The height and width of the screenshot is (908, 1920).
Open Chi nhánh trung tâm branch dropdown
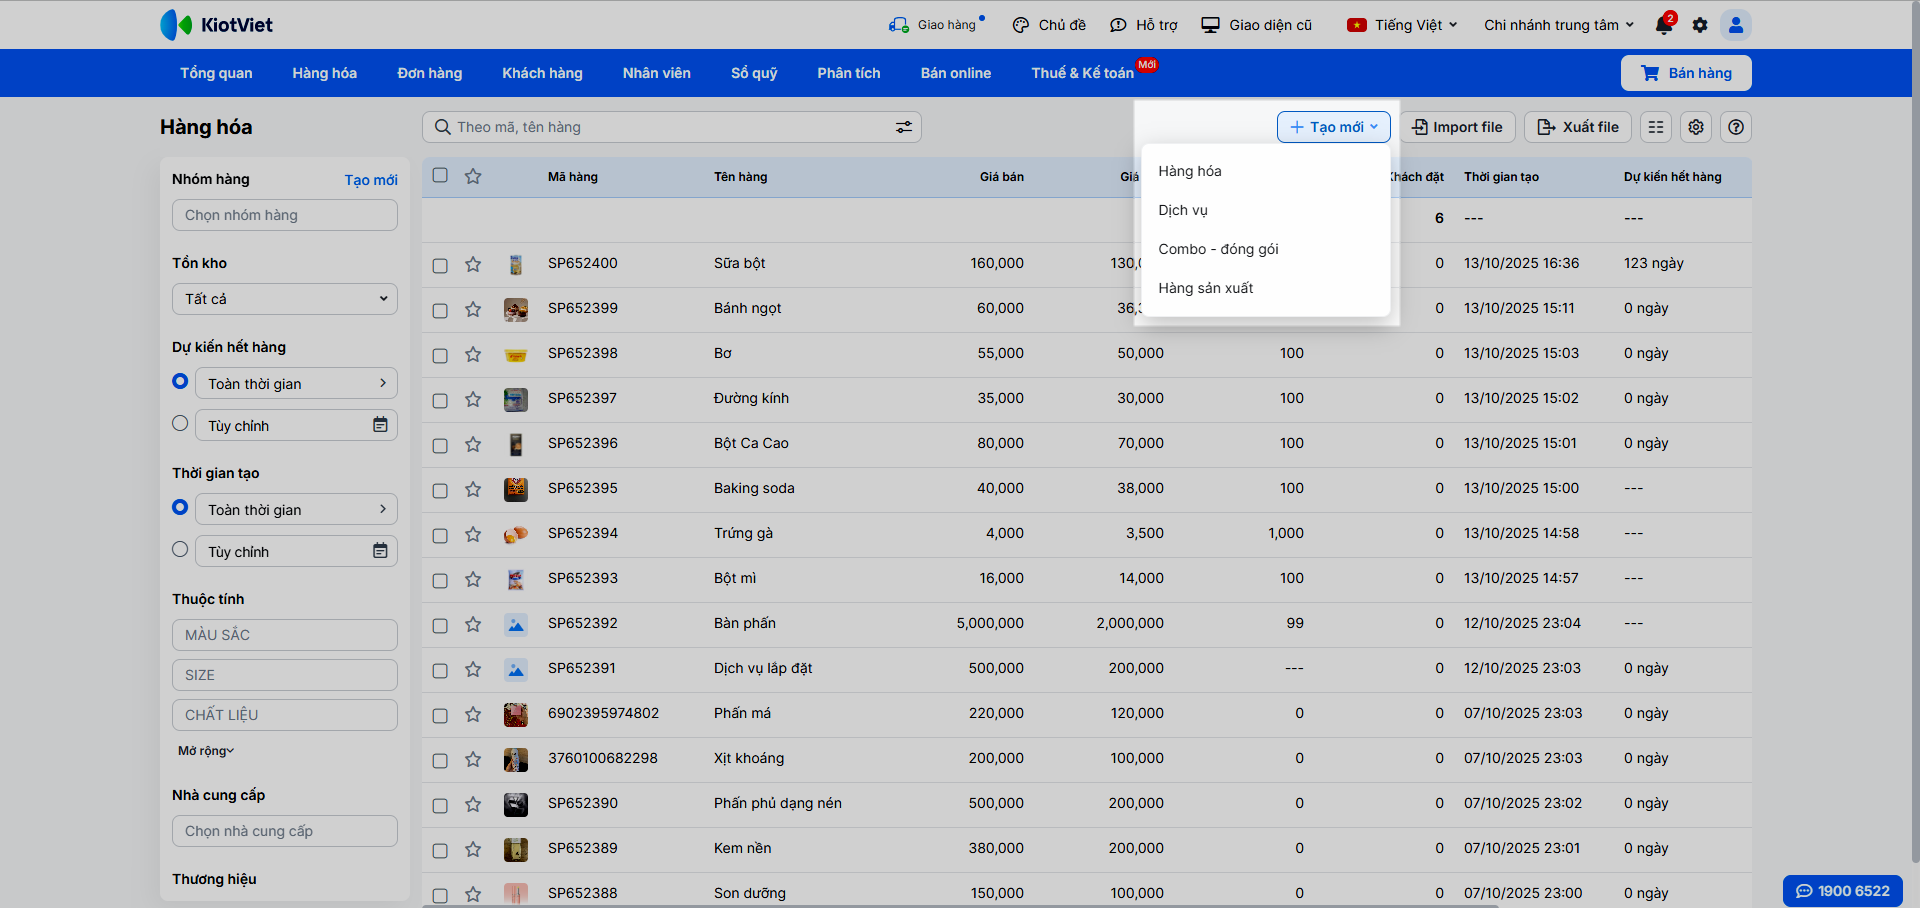coord(1559,25)
